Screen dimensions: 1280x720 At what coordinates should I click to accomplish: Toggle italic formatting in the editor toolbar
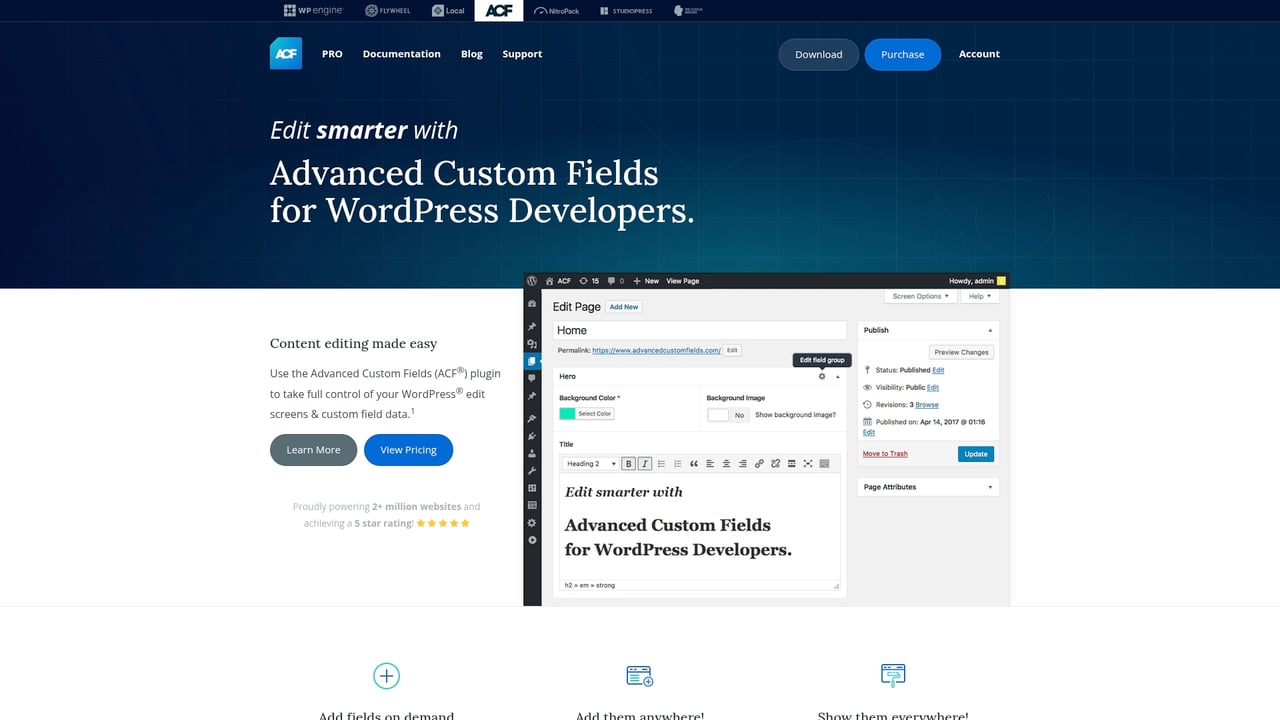click(x=644, y=463)
